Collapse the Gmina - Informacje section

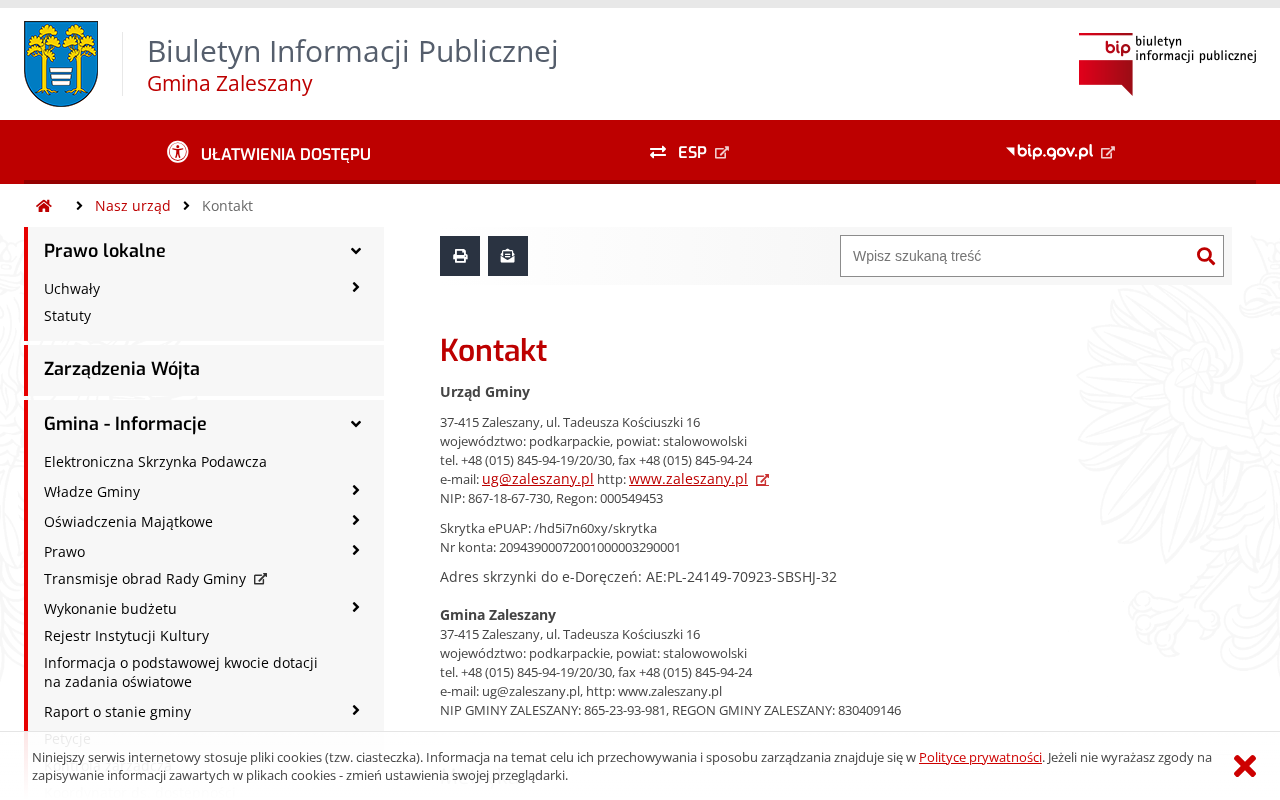[356, 424]
